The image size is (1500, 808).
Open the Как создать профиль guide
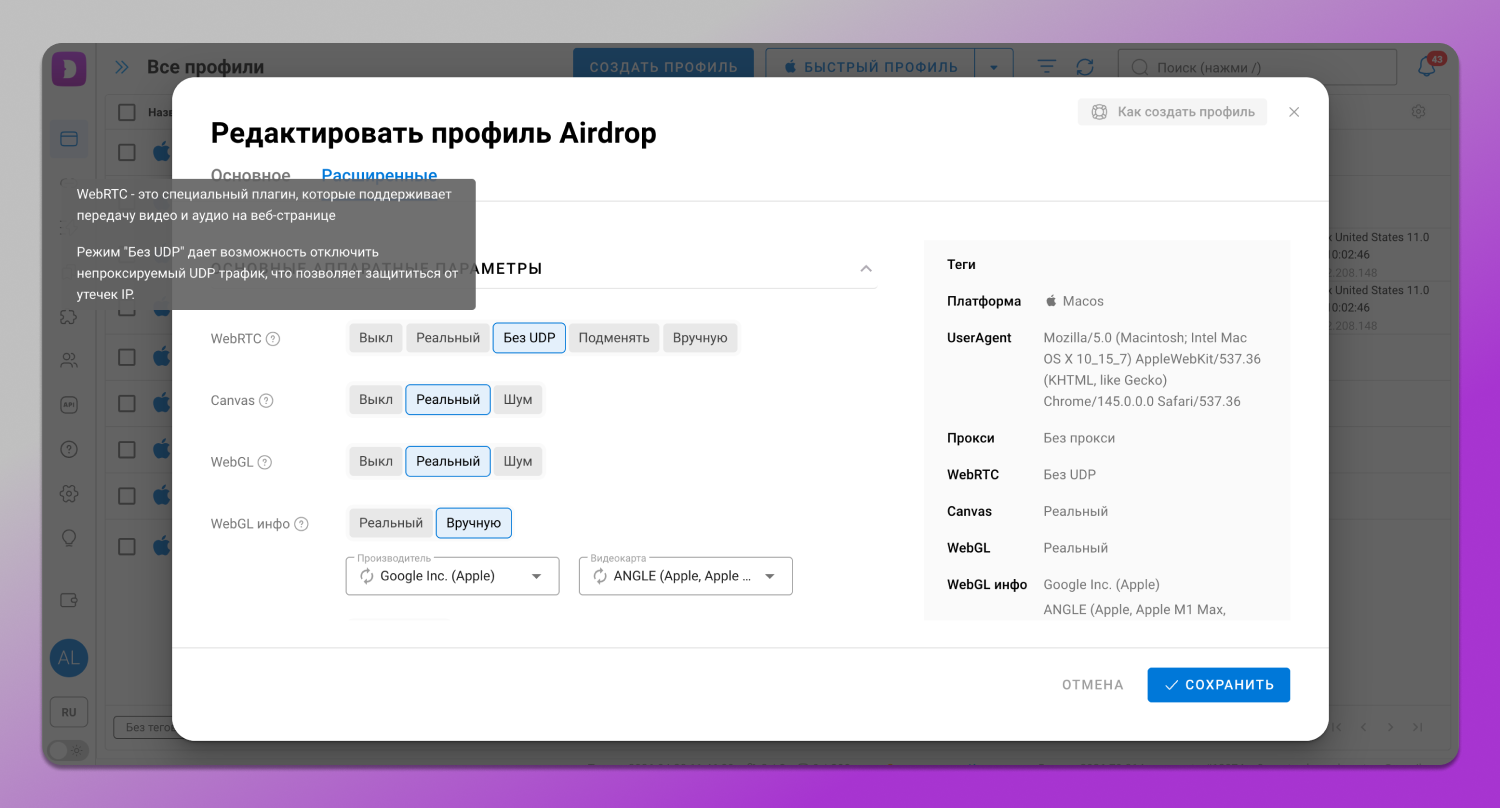[1172, 112]
